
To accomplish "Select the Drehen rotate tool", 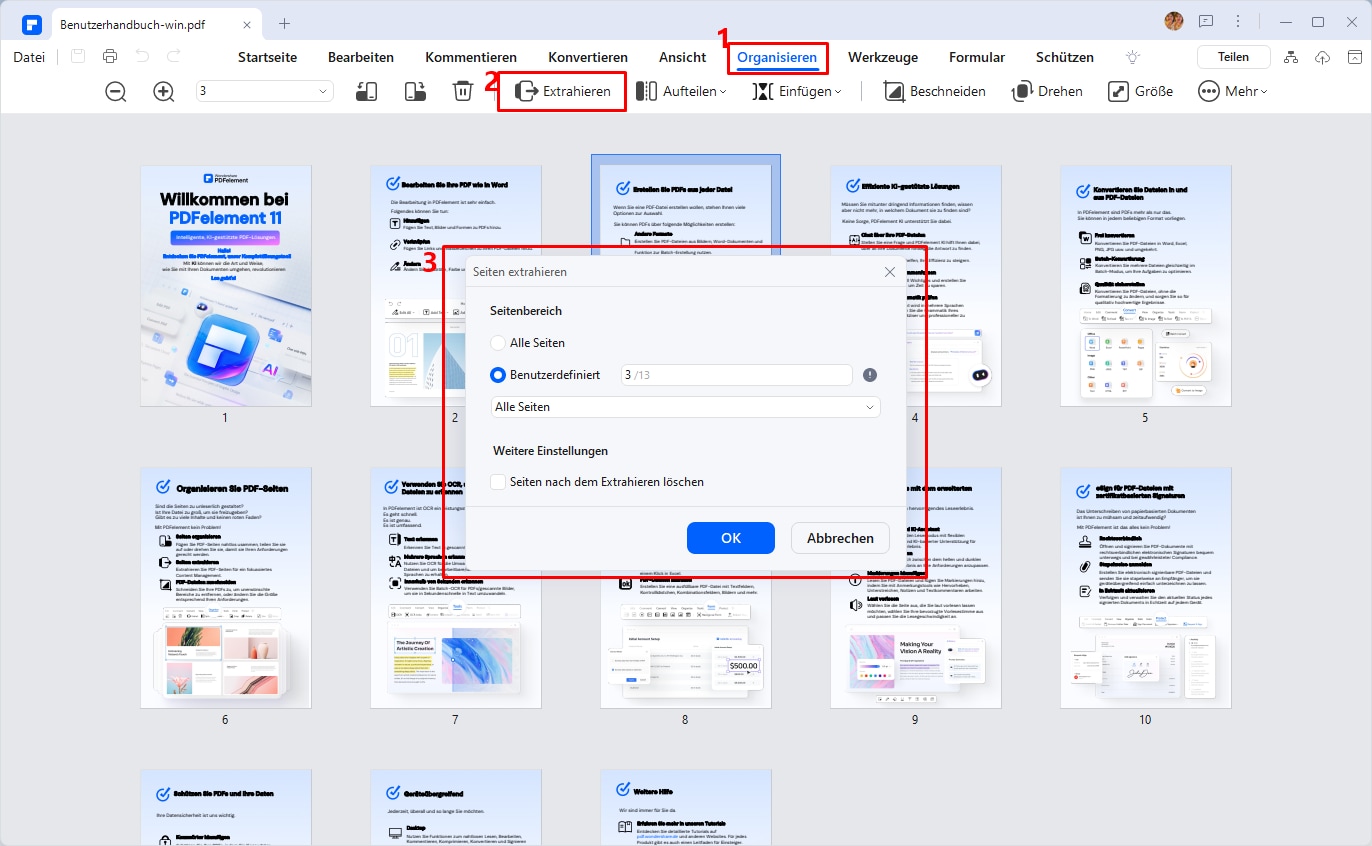I will (1047, 91).
